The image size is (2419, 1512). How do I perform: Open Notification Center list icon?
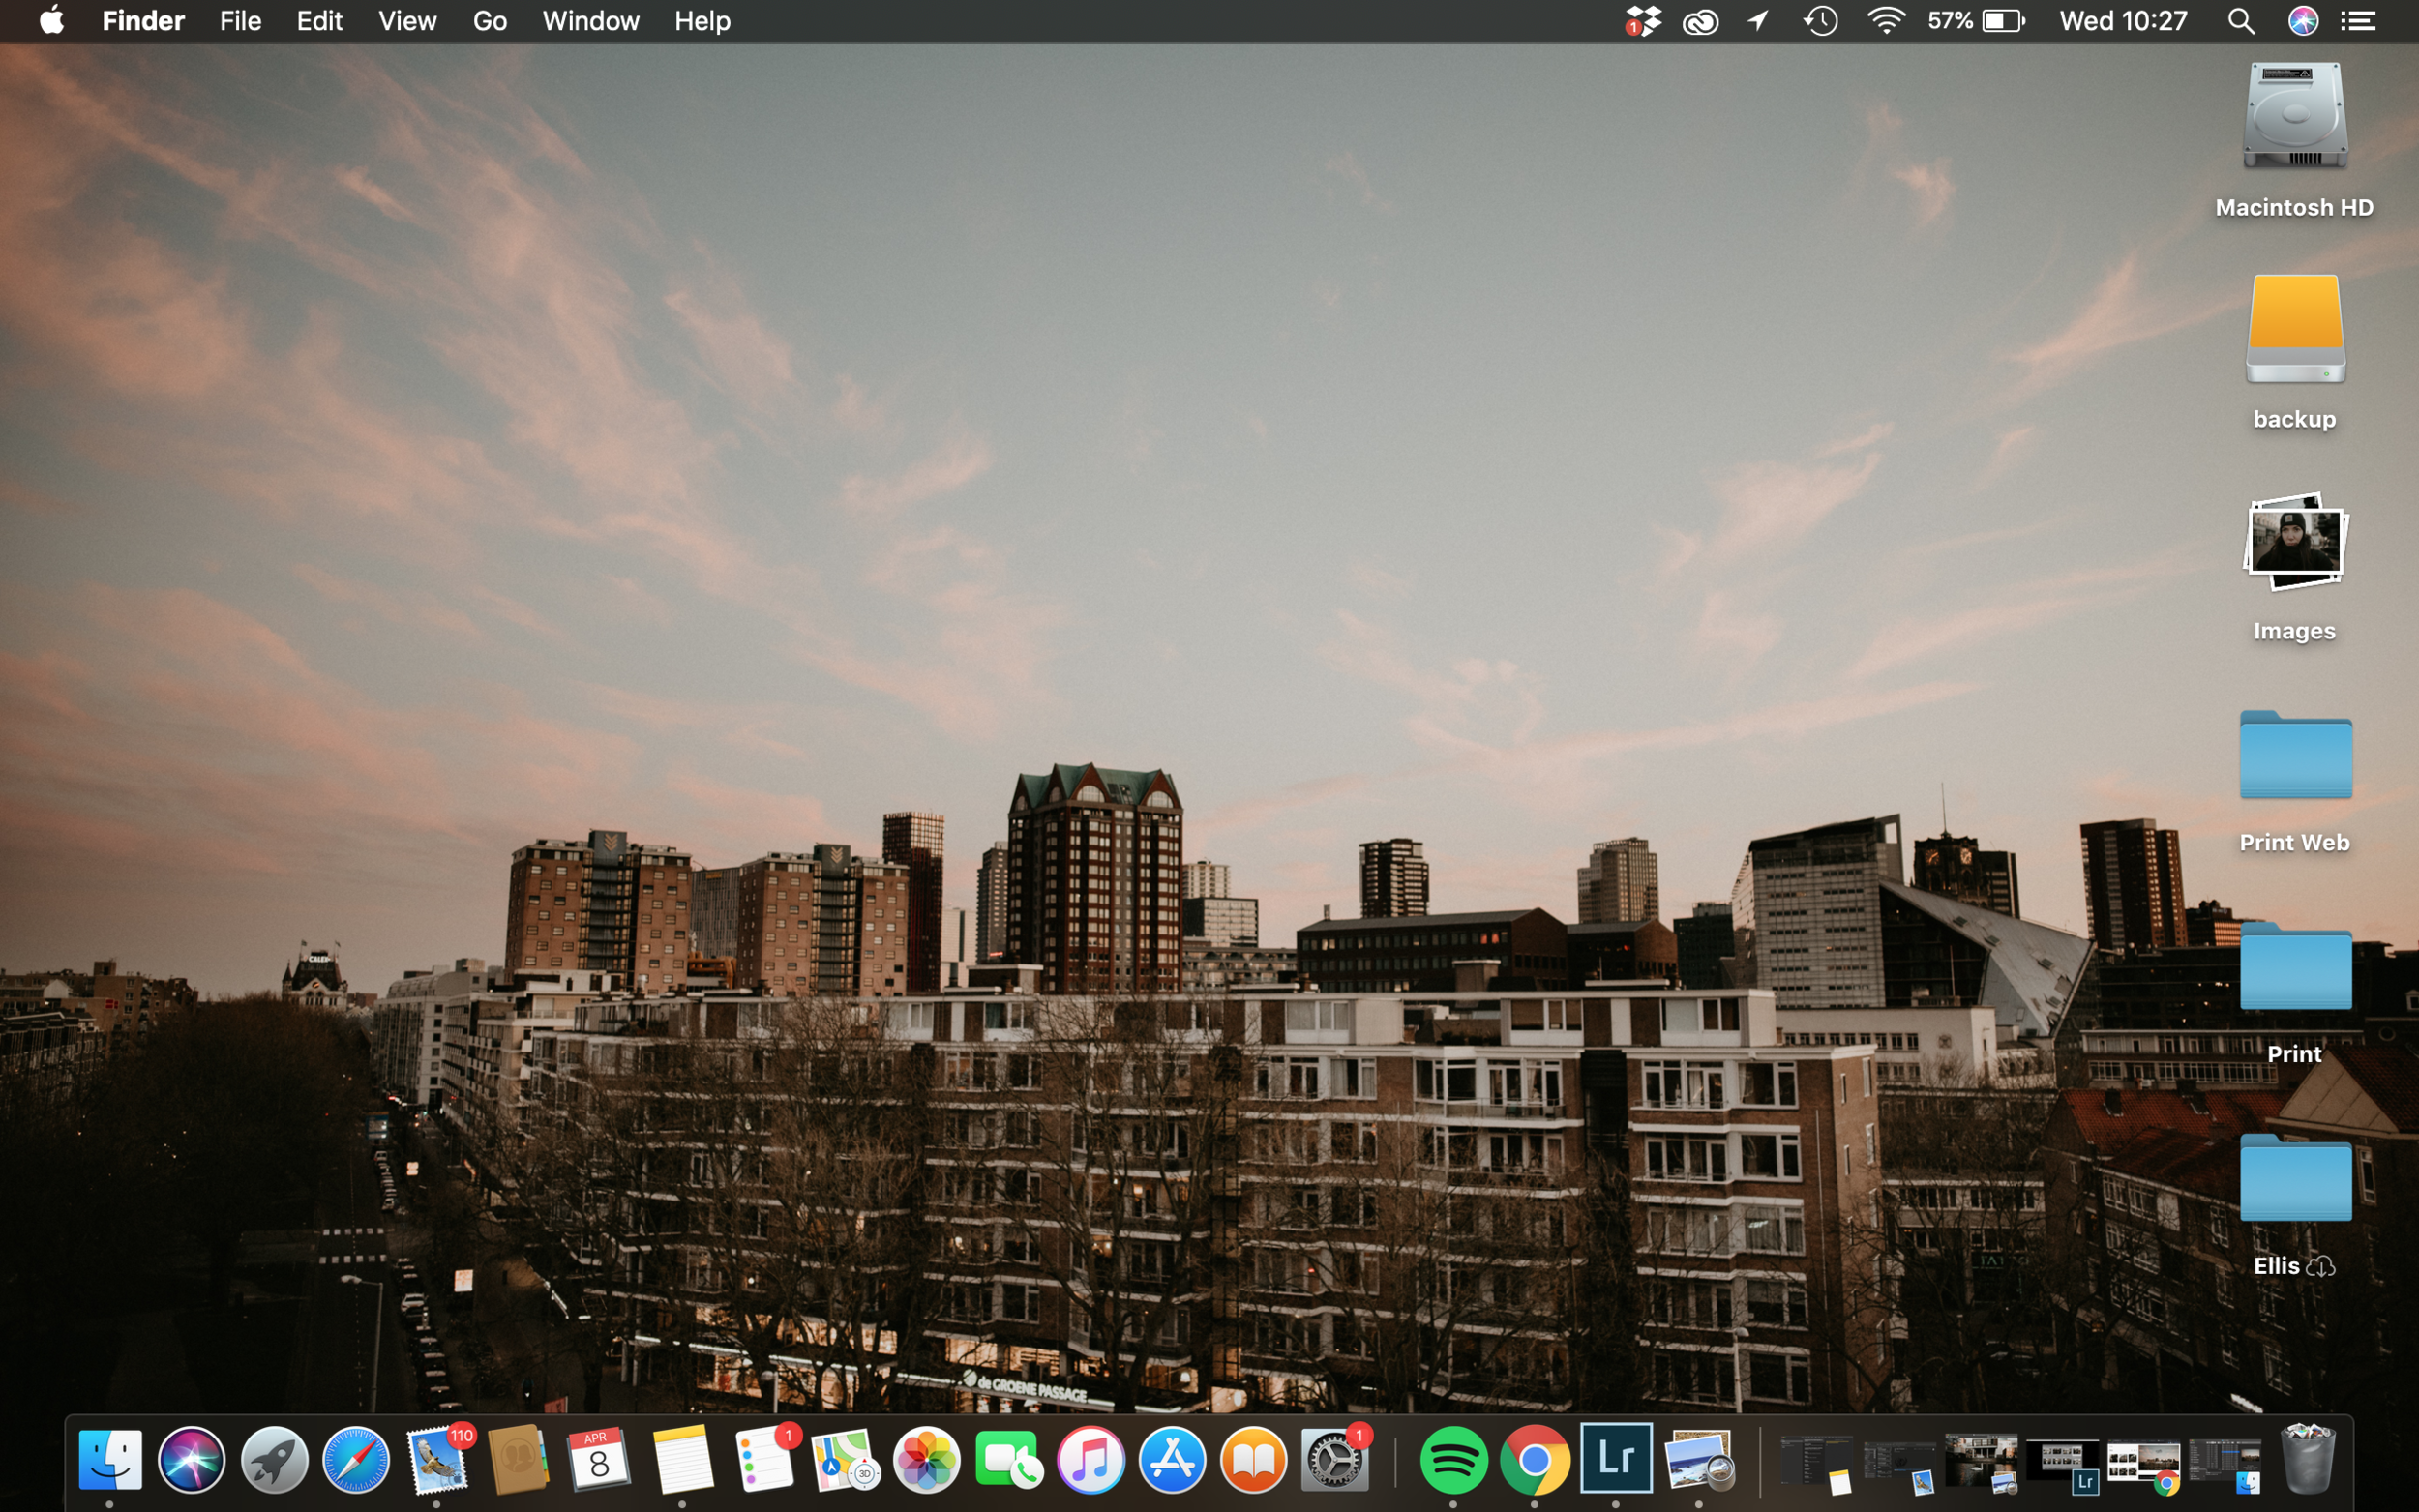[2360, 21]
